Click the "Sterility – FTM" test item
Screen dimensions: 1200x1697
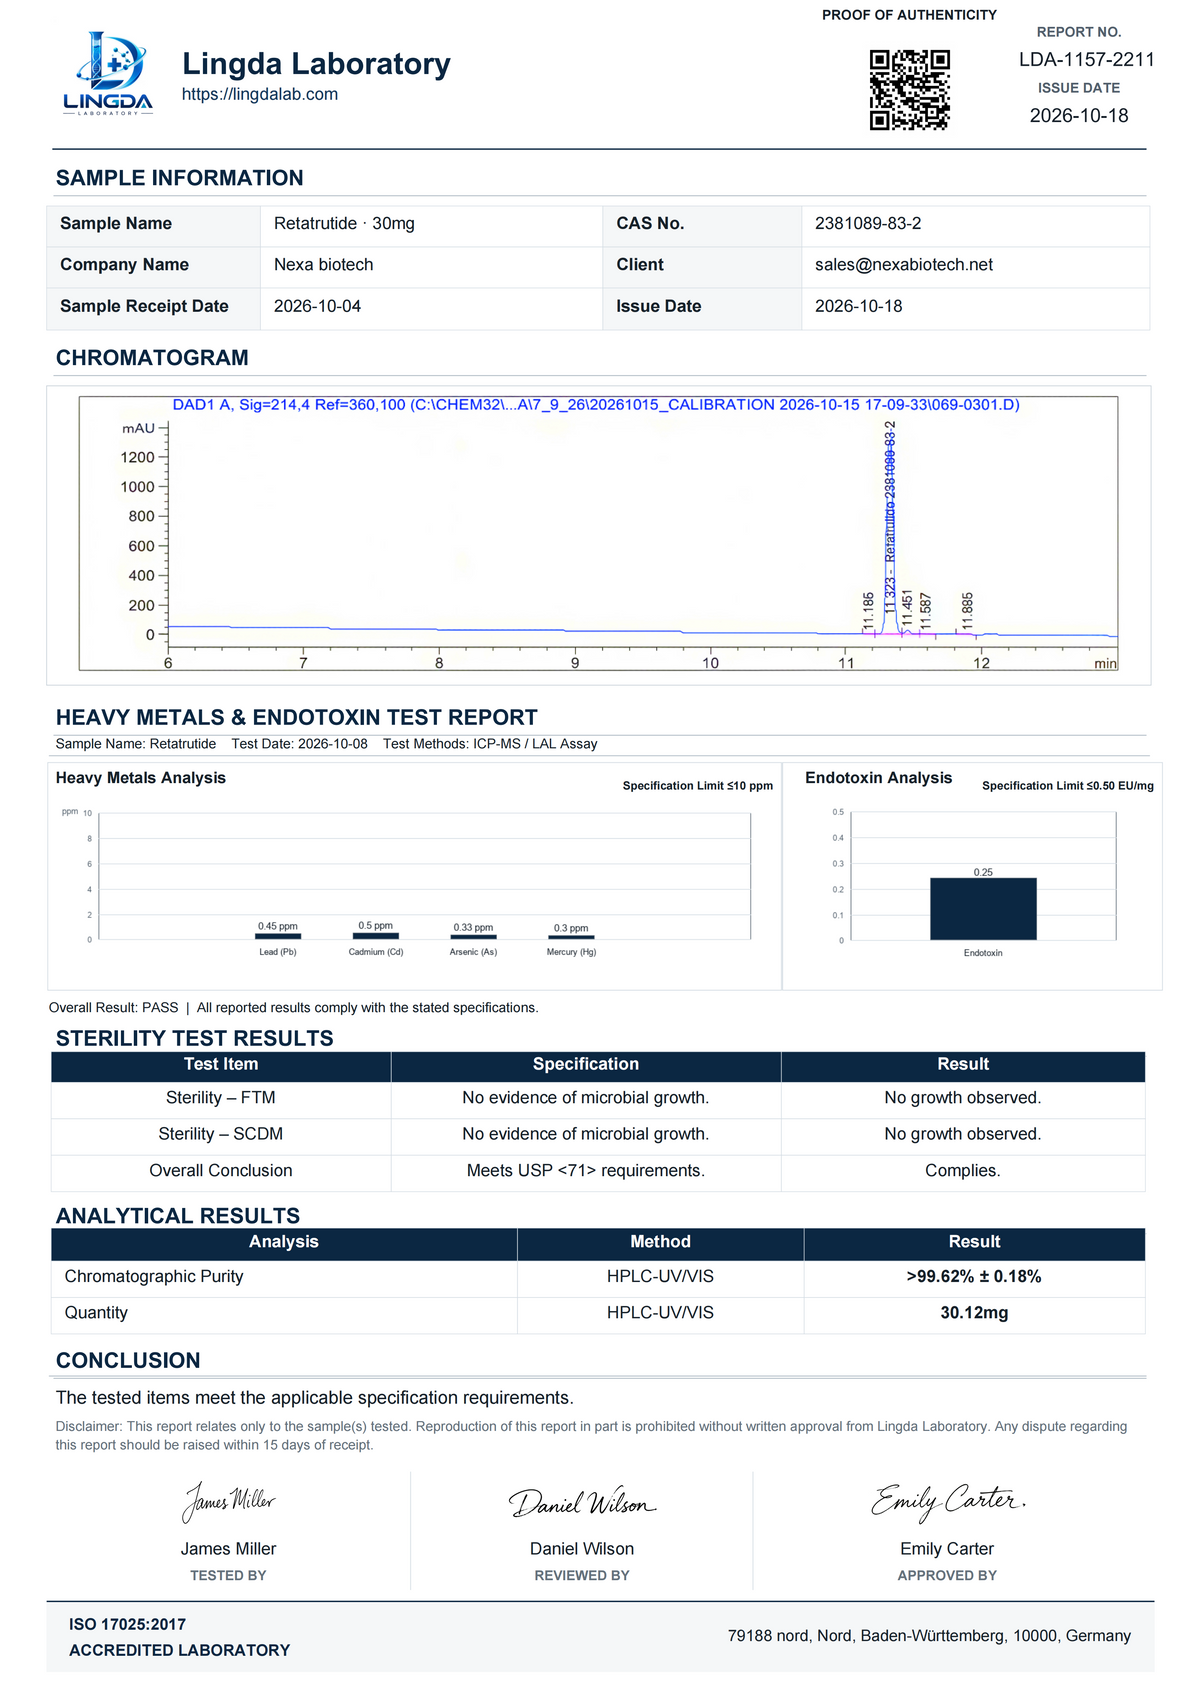pos(221,1098)
